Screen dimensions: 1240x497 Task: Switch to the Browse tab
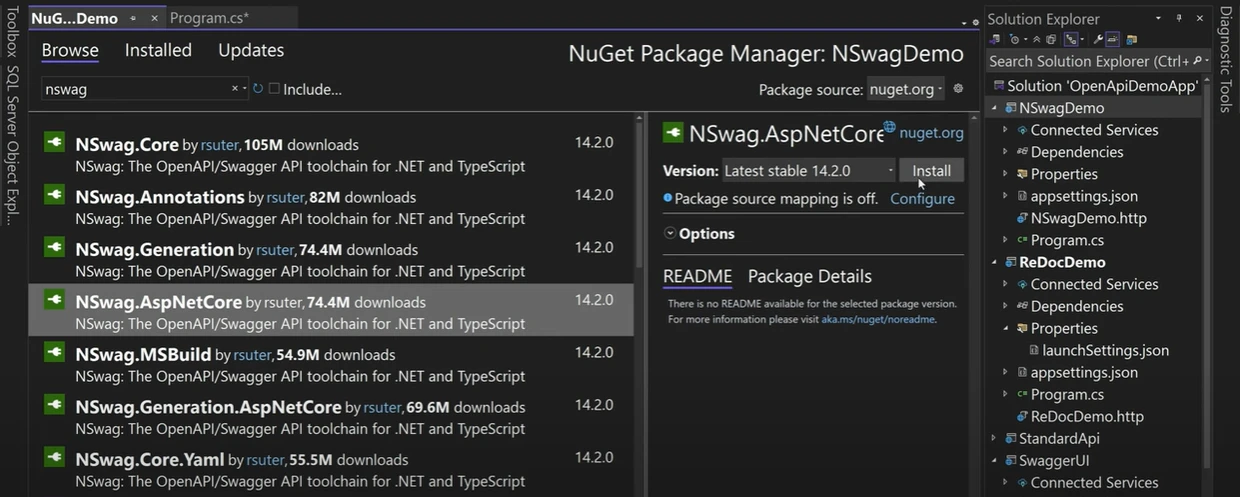(x=70, y=50)
